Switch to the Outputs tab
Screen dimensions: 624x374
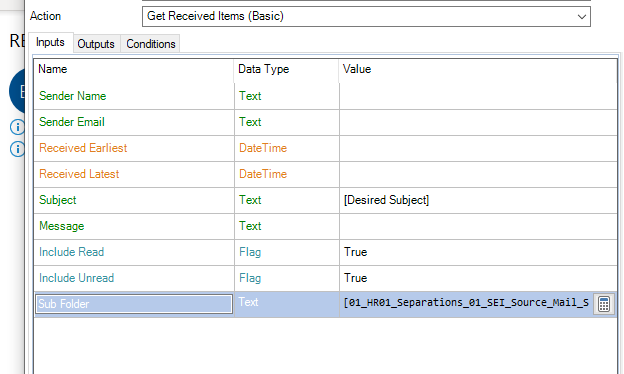96,44
